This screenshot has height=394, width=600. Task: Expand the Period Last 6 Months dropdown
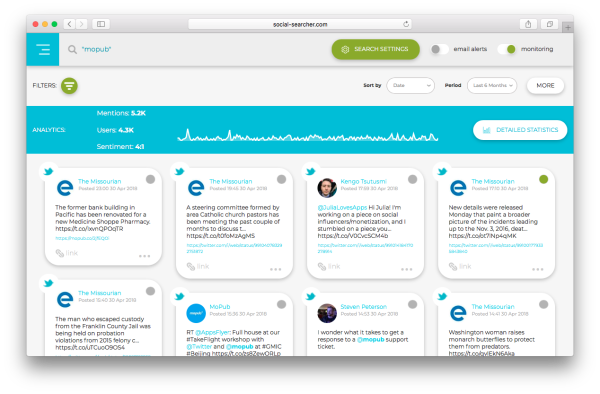(492, 85)
